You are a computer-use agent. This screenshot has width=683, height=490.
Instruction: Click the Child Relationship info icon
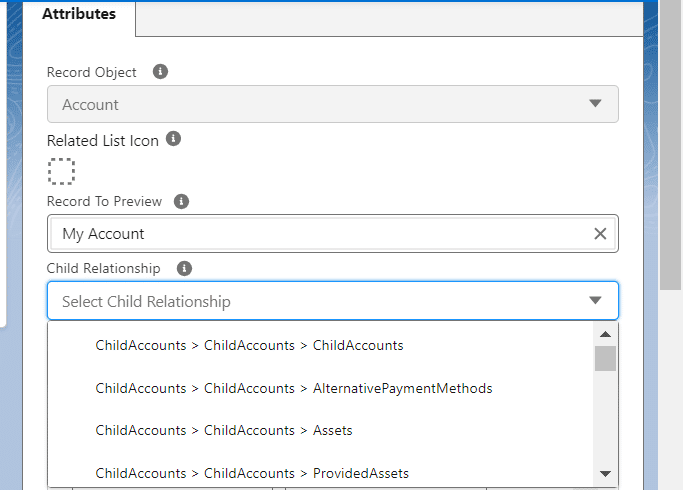point(183,268)
